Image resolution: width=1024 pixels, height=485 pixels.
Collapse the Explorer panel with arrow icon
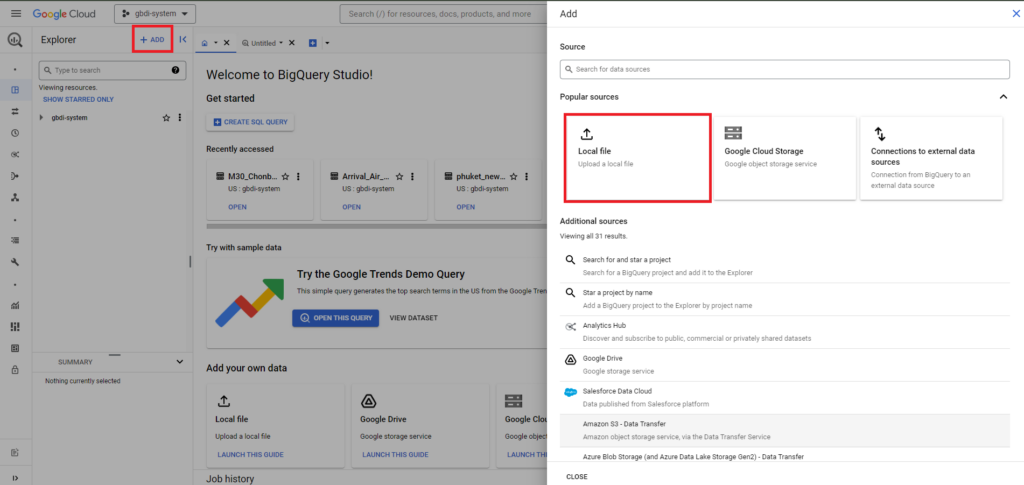[183, 40]
